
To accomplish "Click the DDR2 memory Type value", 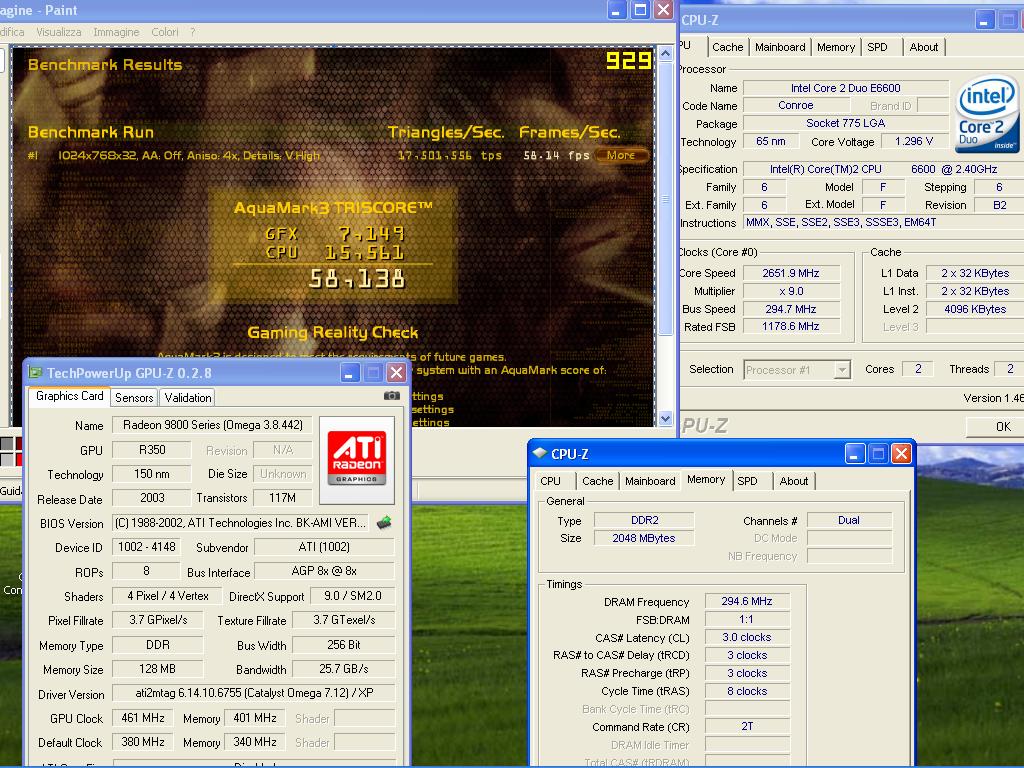I will click(645, 520).
